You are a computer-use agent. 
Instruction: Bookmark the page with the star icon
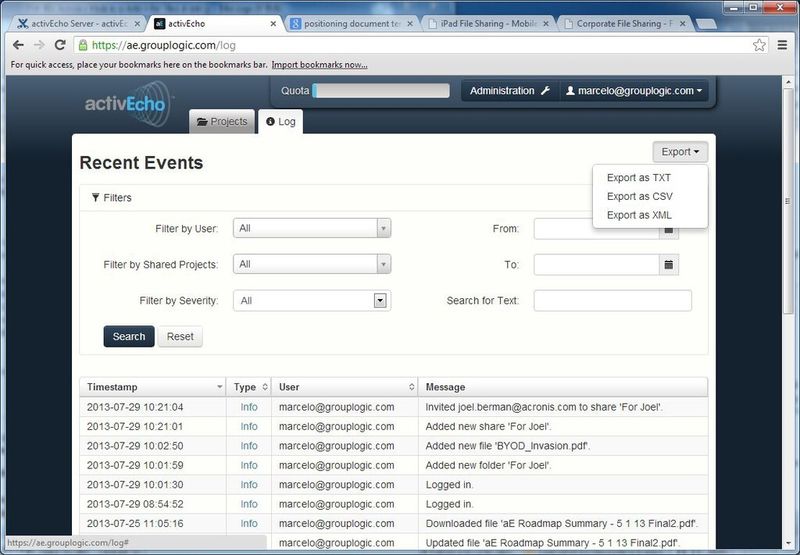[759, 45]
